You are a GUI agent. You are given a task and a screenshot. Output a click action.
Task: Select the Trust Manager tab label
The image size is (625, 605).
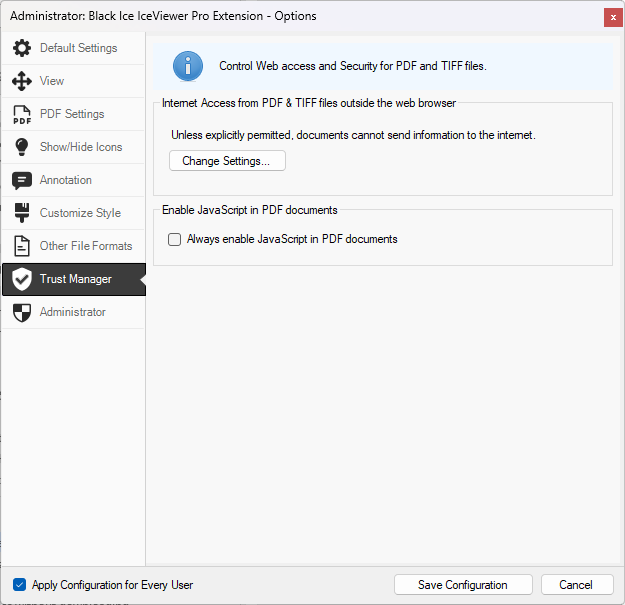(76, 279)
